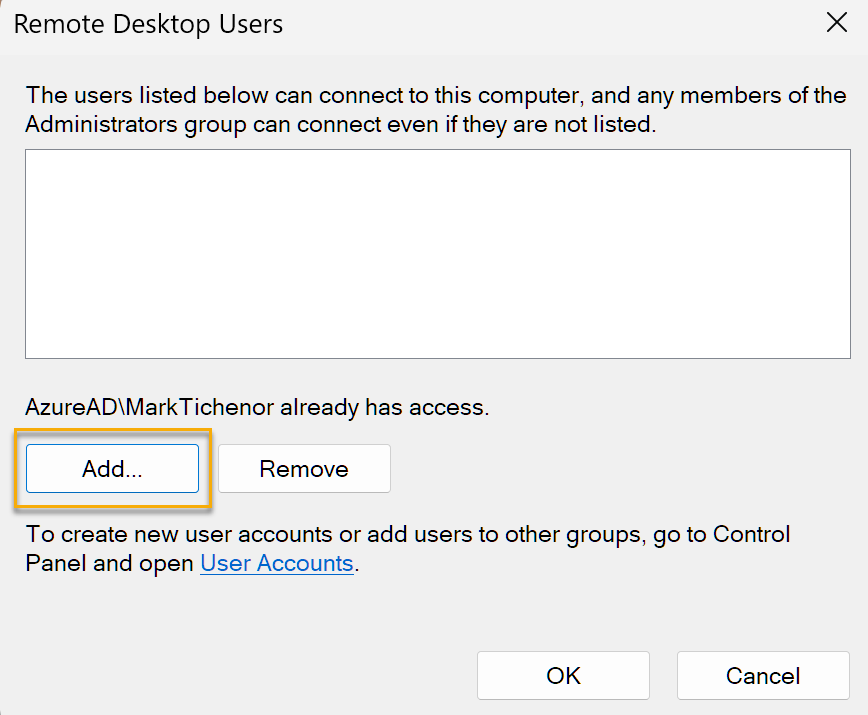Accept the user list via OK

pyautogui.click(x=563, y=675)
